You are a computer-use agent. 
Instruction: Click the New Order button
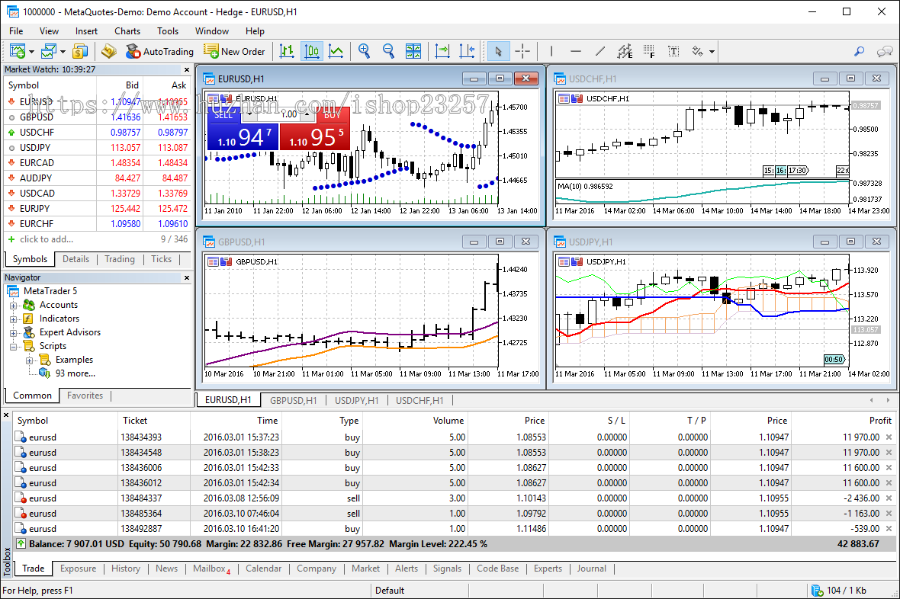pos(235,52)
